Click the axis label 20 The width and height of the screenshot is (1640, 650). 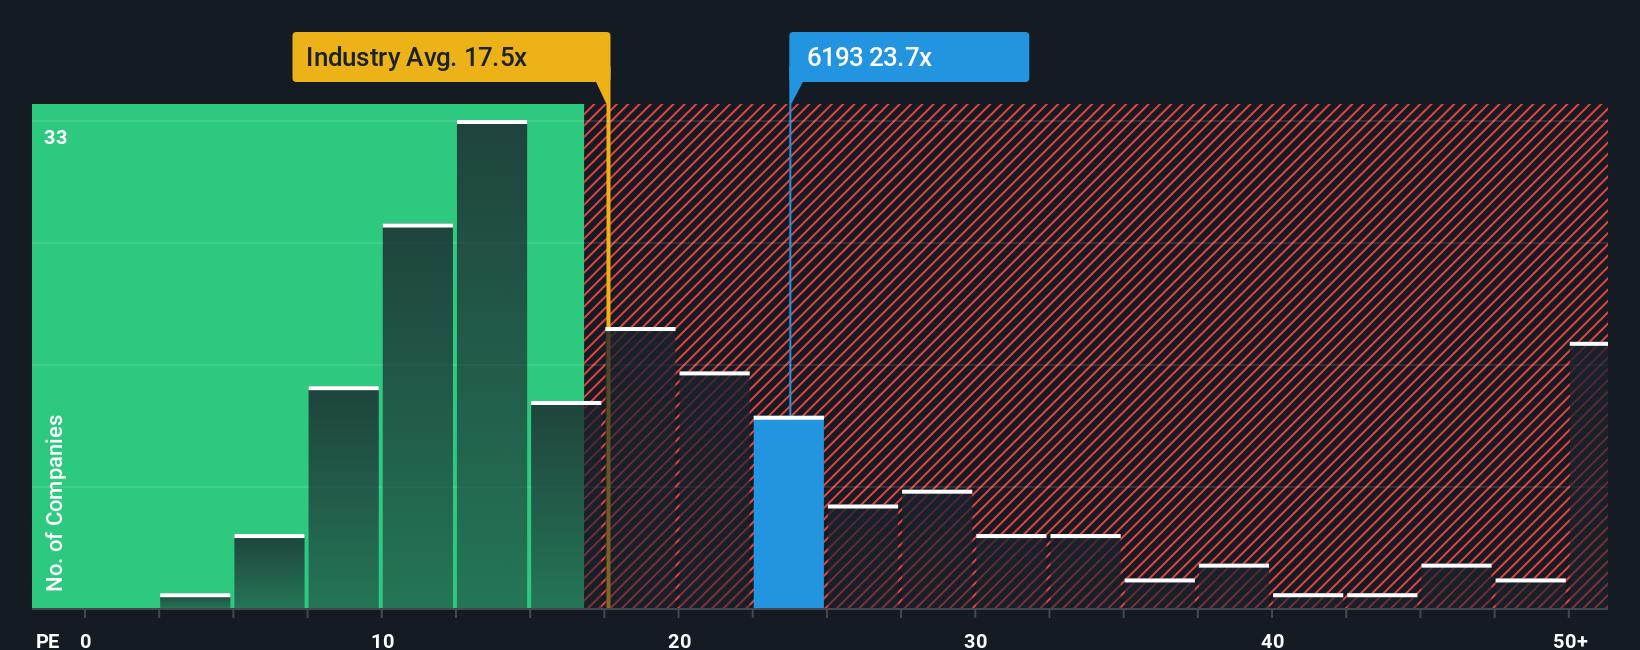click(x=679, y=640)
